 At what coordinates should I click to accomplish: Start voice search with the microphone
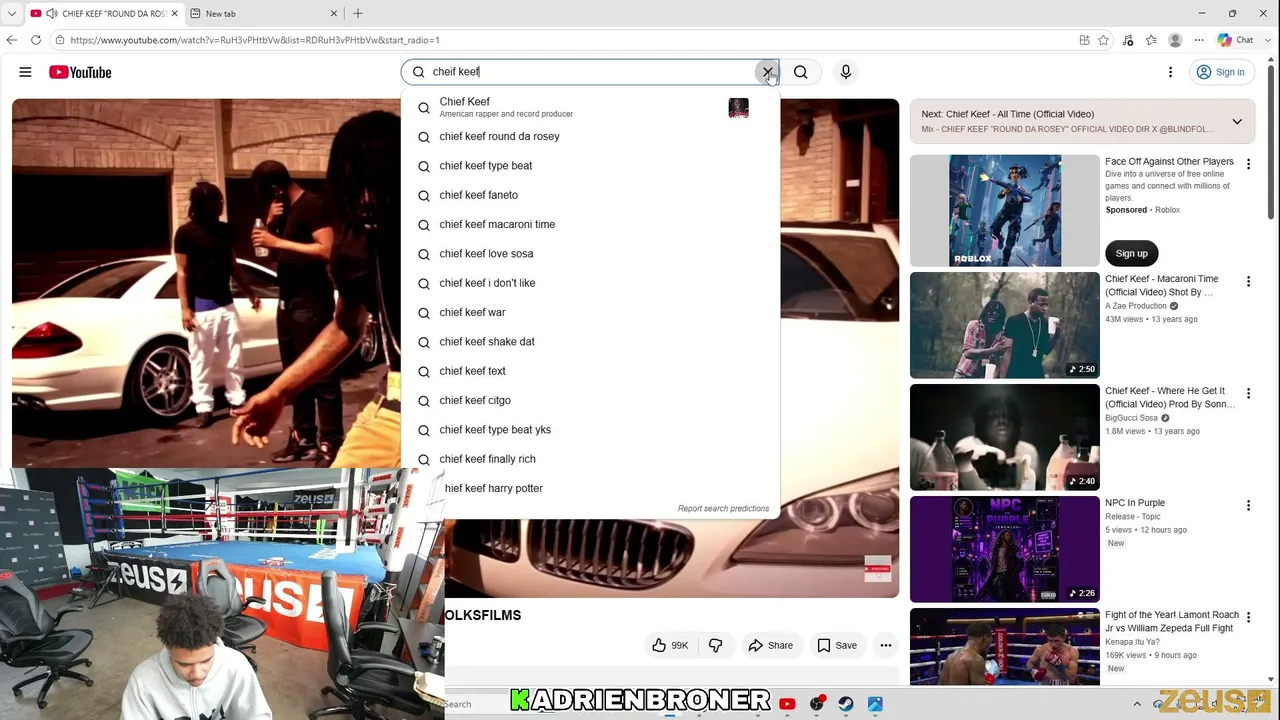point(846,72)
